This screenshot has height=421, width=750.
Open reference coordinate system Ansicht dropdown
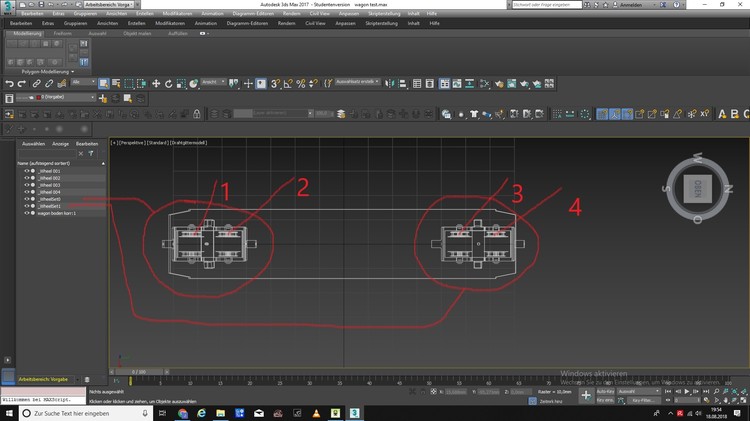tap(213, 83)
